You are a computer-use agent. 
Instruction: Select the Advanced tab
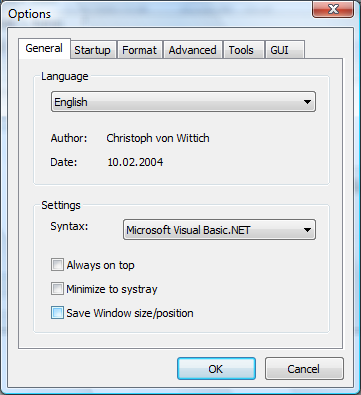193,50
